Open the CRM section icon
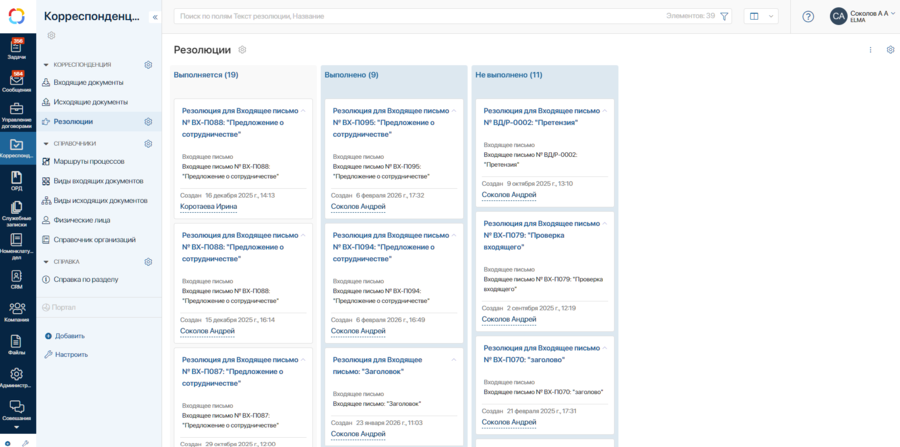Screen dimensions: 900x447 17,278
